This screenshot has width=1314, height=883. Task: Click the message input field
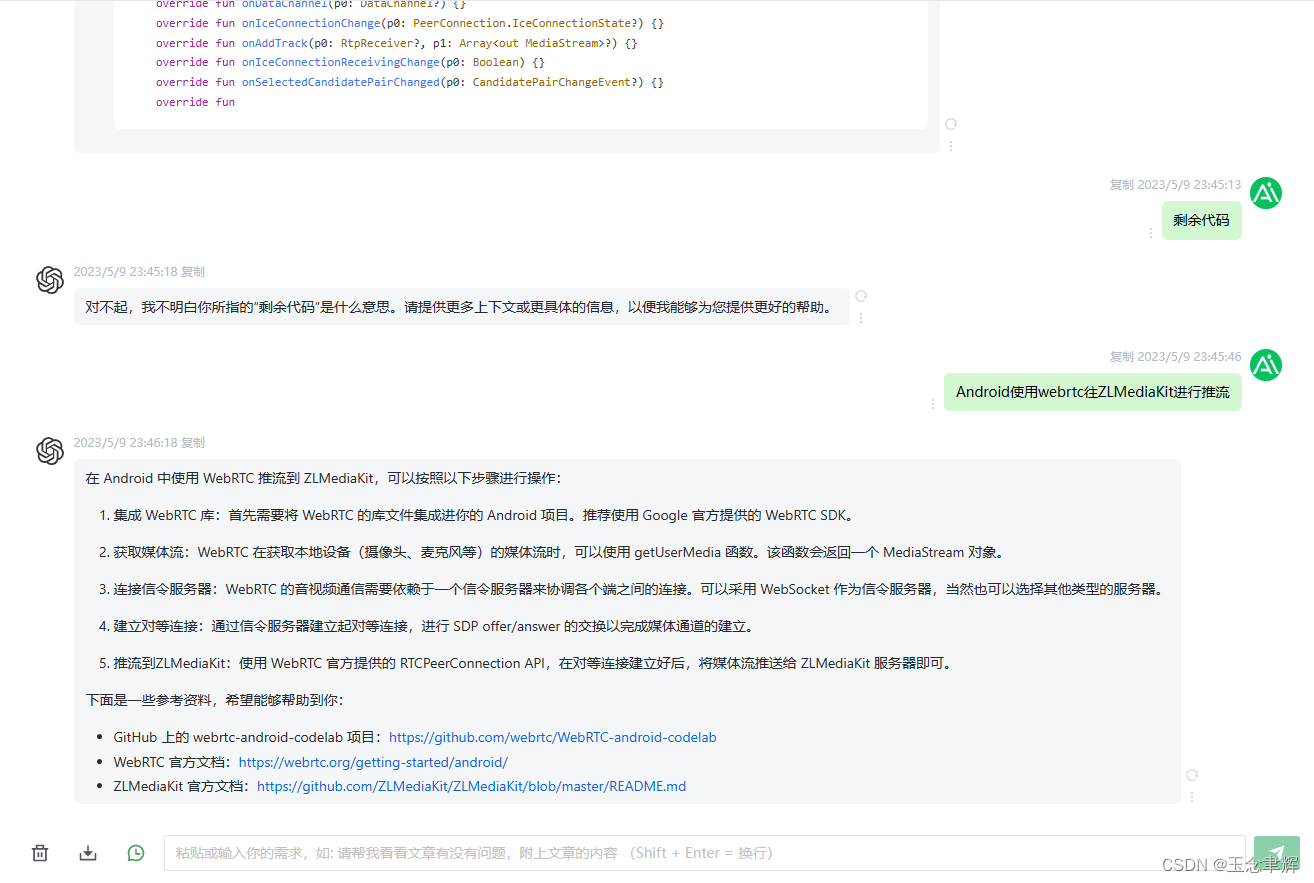705,853
